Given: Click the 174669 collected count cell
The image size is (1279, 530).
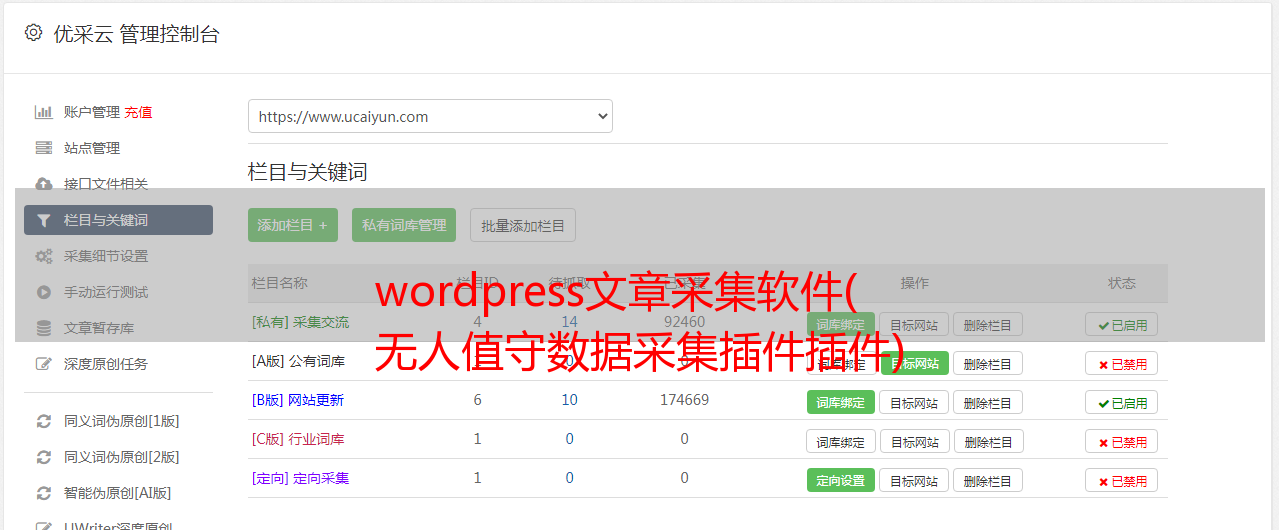Looking at the screenshot, I should click(x=684, y=400).
